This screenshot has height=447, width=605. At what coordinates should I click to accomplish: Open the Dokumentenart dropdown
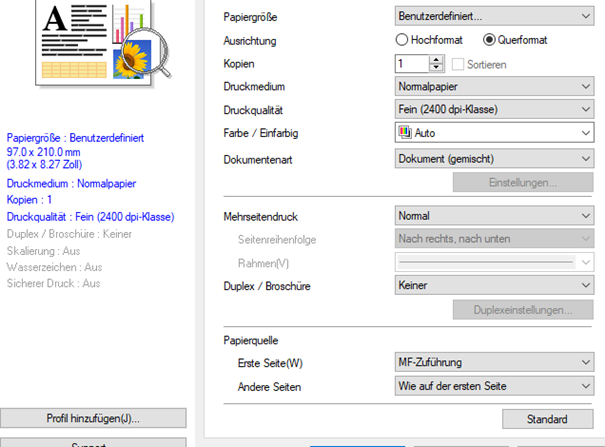(493, 158)
